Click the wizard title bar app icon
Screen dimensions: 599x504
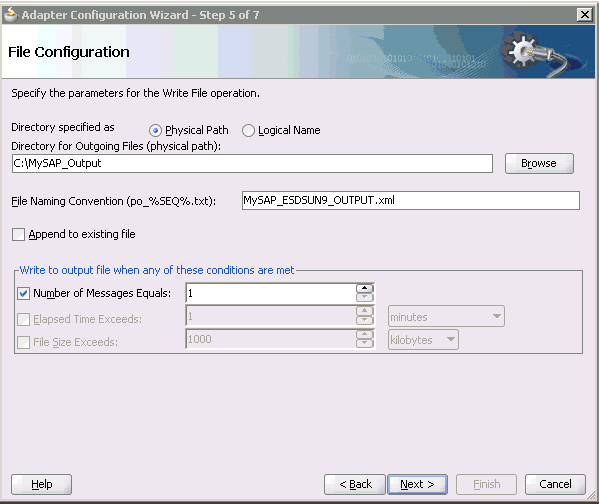point(10,15)
